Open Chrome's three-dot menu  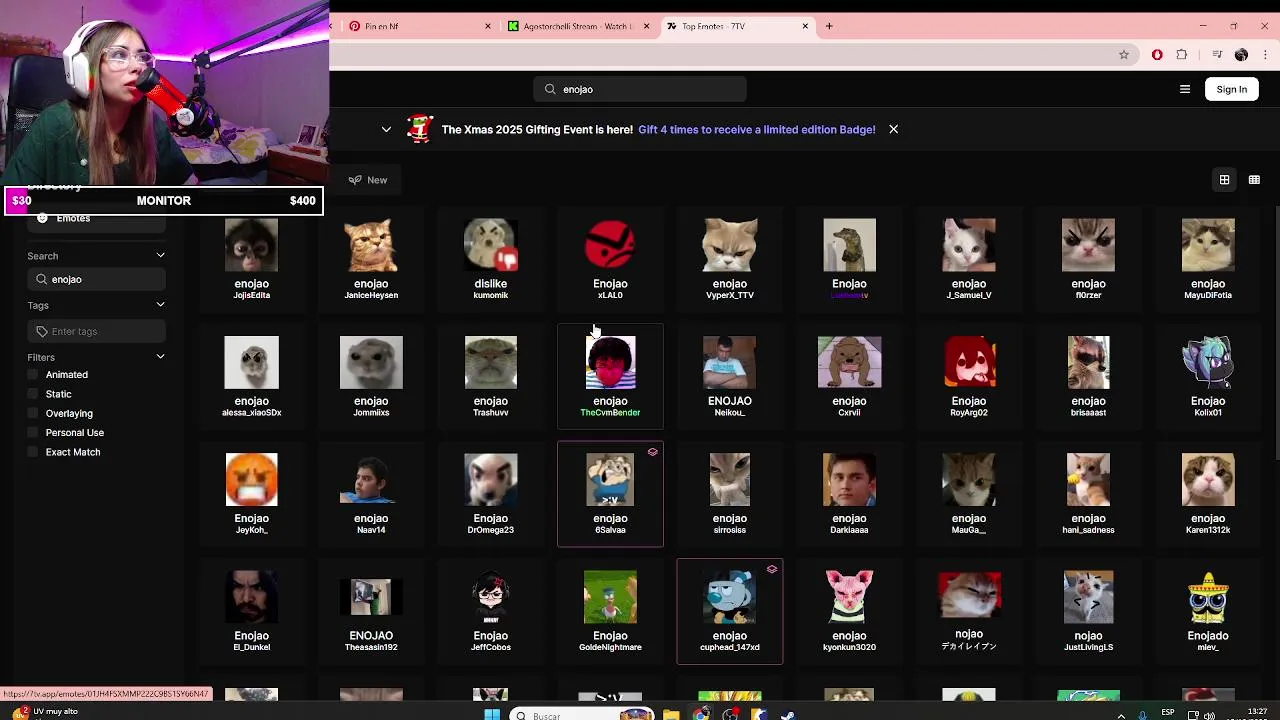click(x=1265, y=55)
